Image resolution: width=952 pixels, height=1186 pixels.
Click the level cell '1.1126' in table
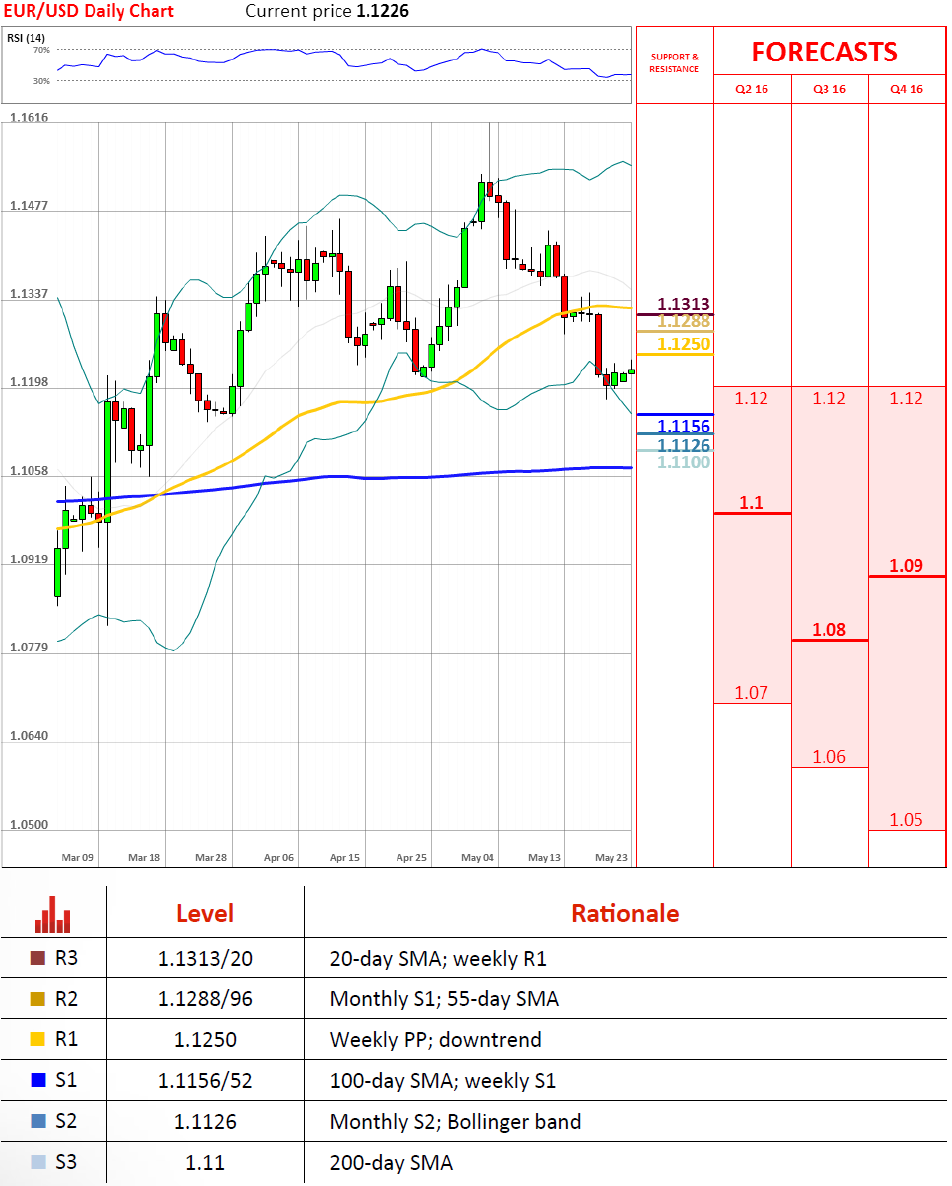(205, 1122)
